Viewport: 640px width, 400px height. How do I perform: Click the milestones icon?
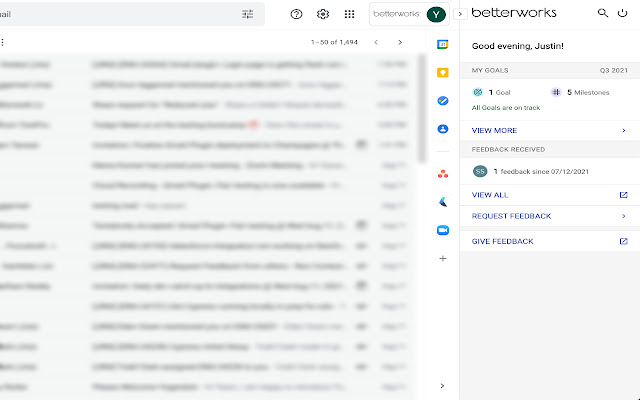[x=556, y=92]
